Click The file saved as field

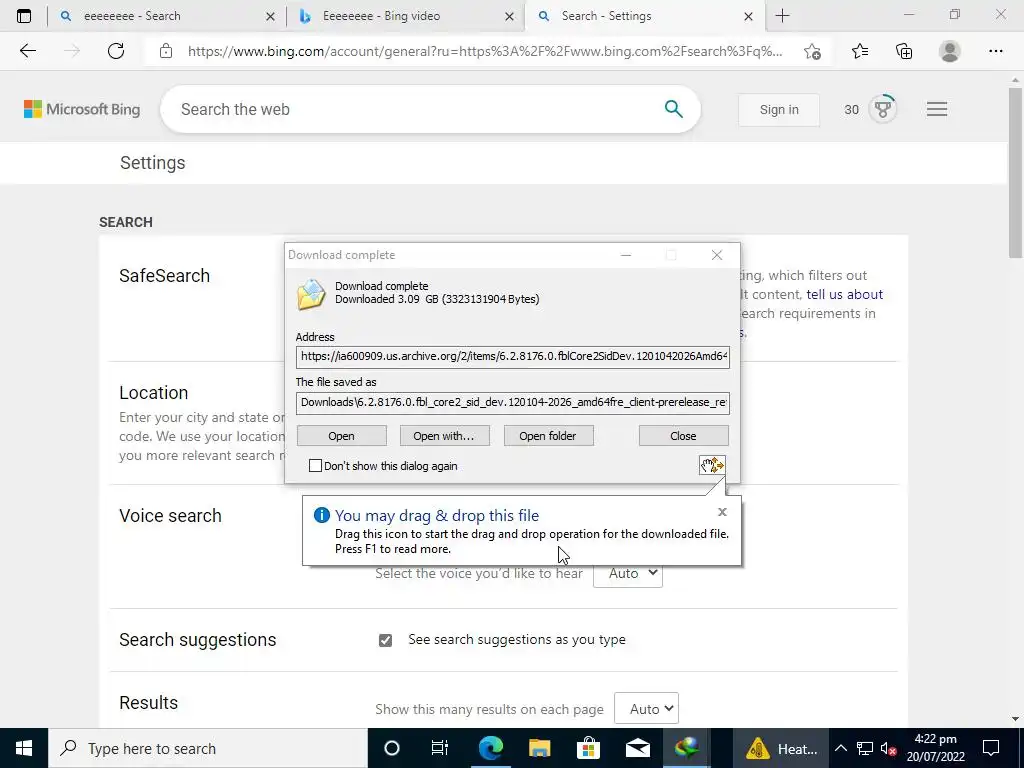[x=513, y=402]
